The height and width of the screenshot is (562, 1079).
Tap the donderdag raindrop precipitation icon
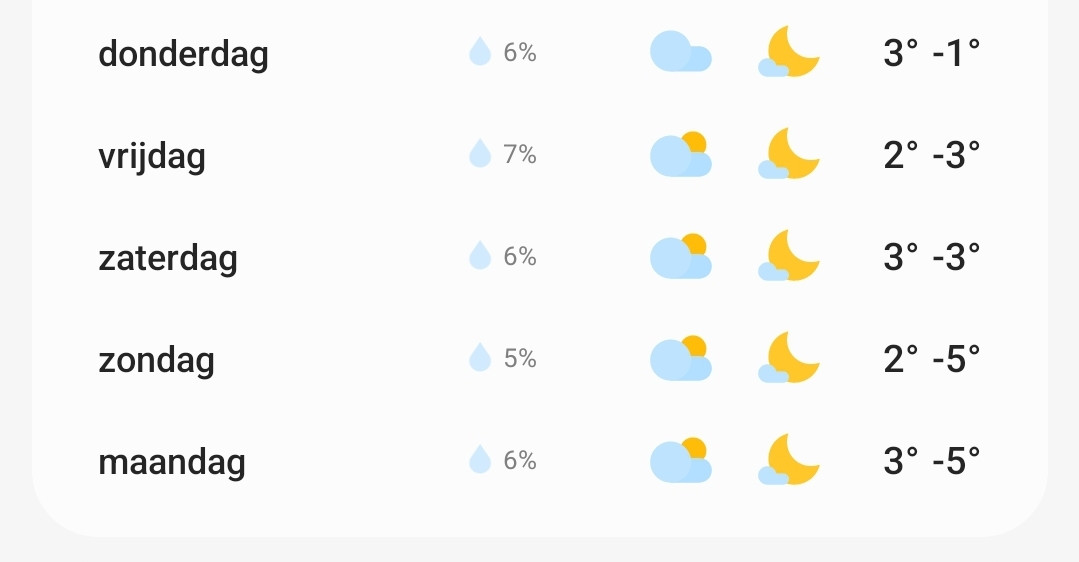[480, 52]
